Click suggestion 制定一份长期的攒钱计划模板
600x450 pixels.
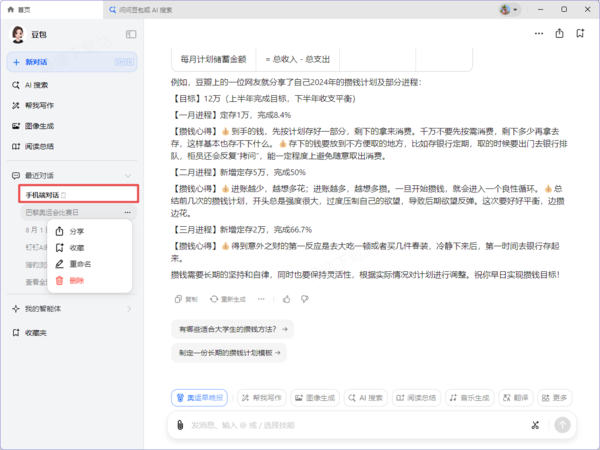[229, 353]
